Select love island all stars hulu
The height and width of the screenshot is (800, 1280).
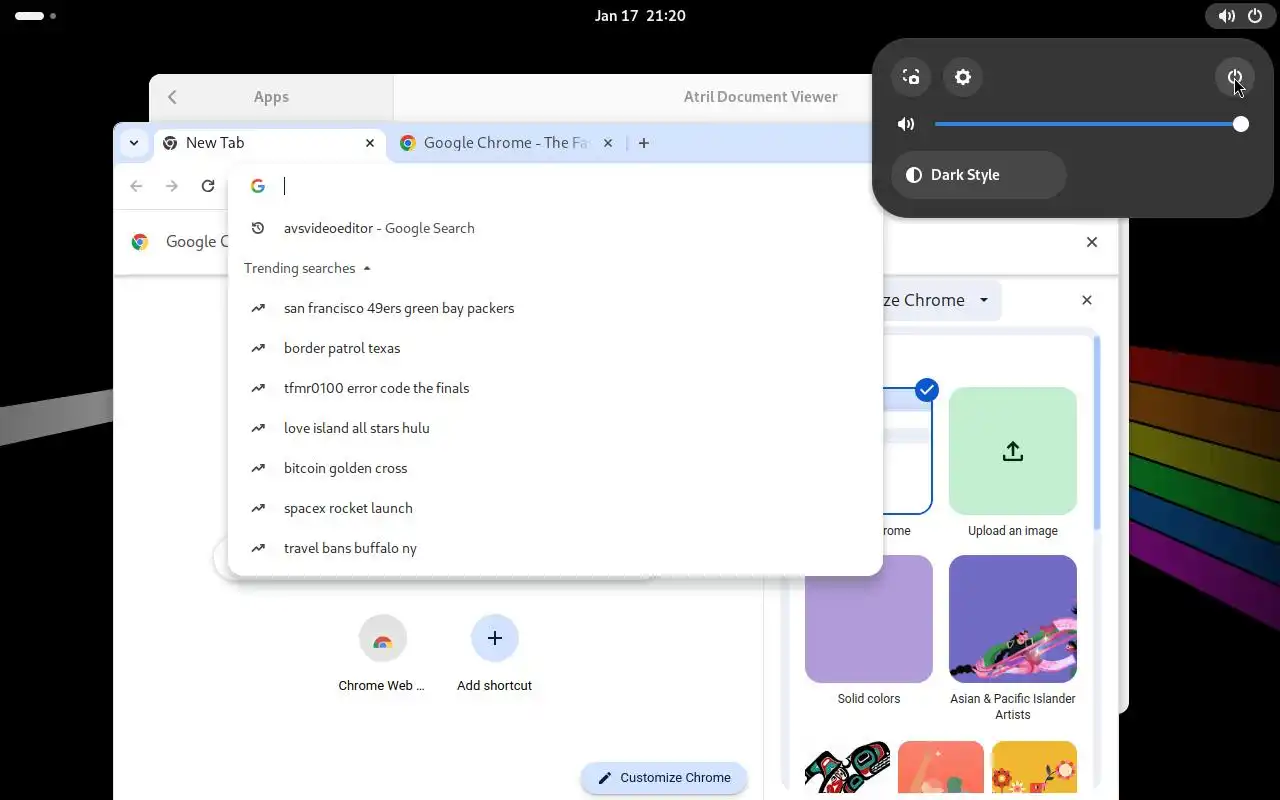[x=555, y=428]
